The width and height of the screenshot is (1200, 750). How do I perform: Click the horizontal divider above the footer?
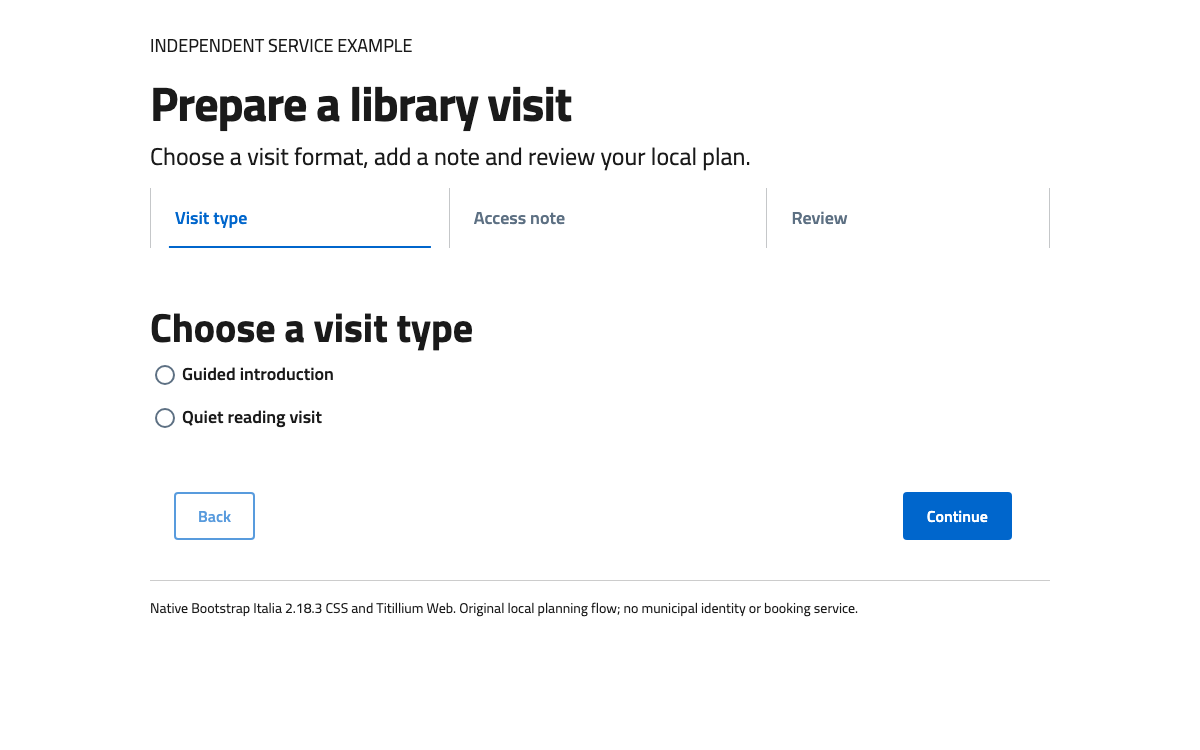(600, 580)
